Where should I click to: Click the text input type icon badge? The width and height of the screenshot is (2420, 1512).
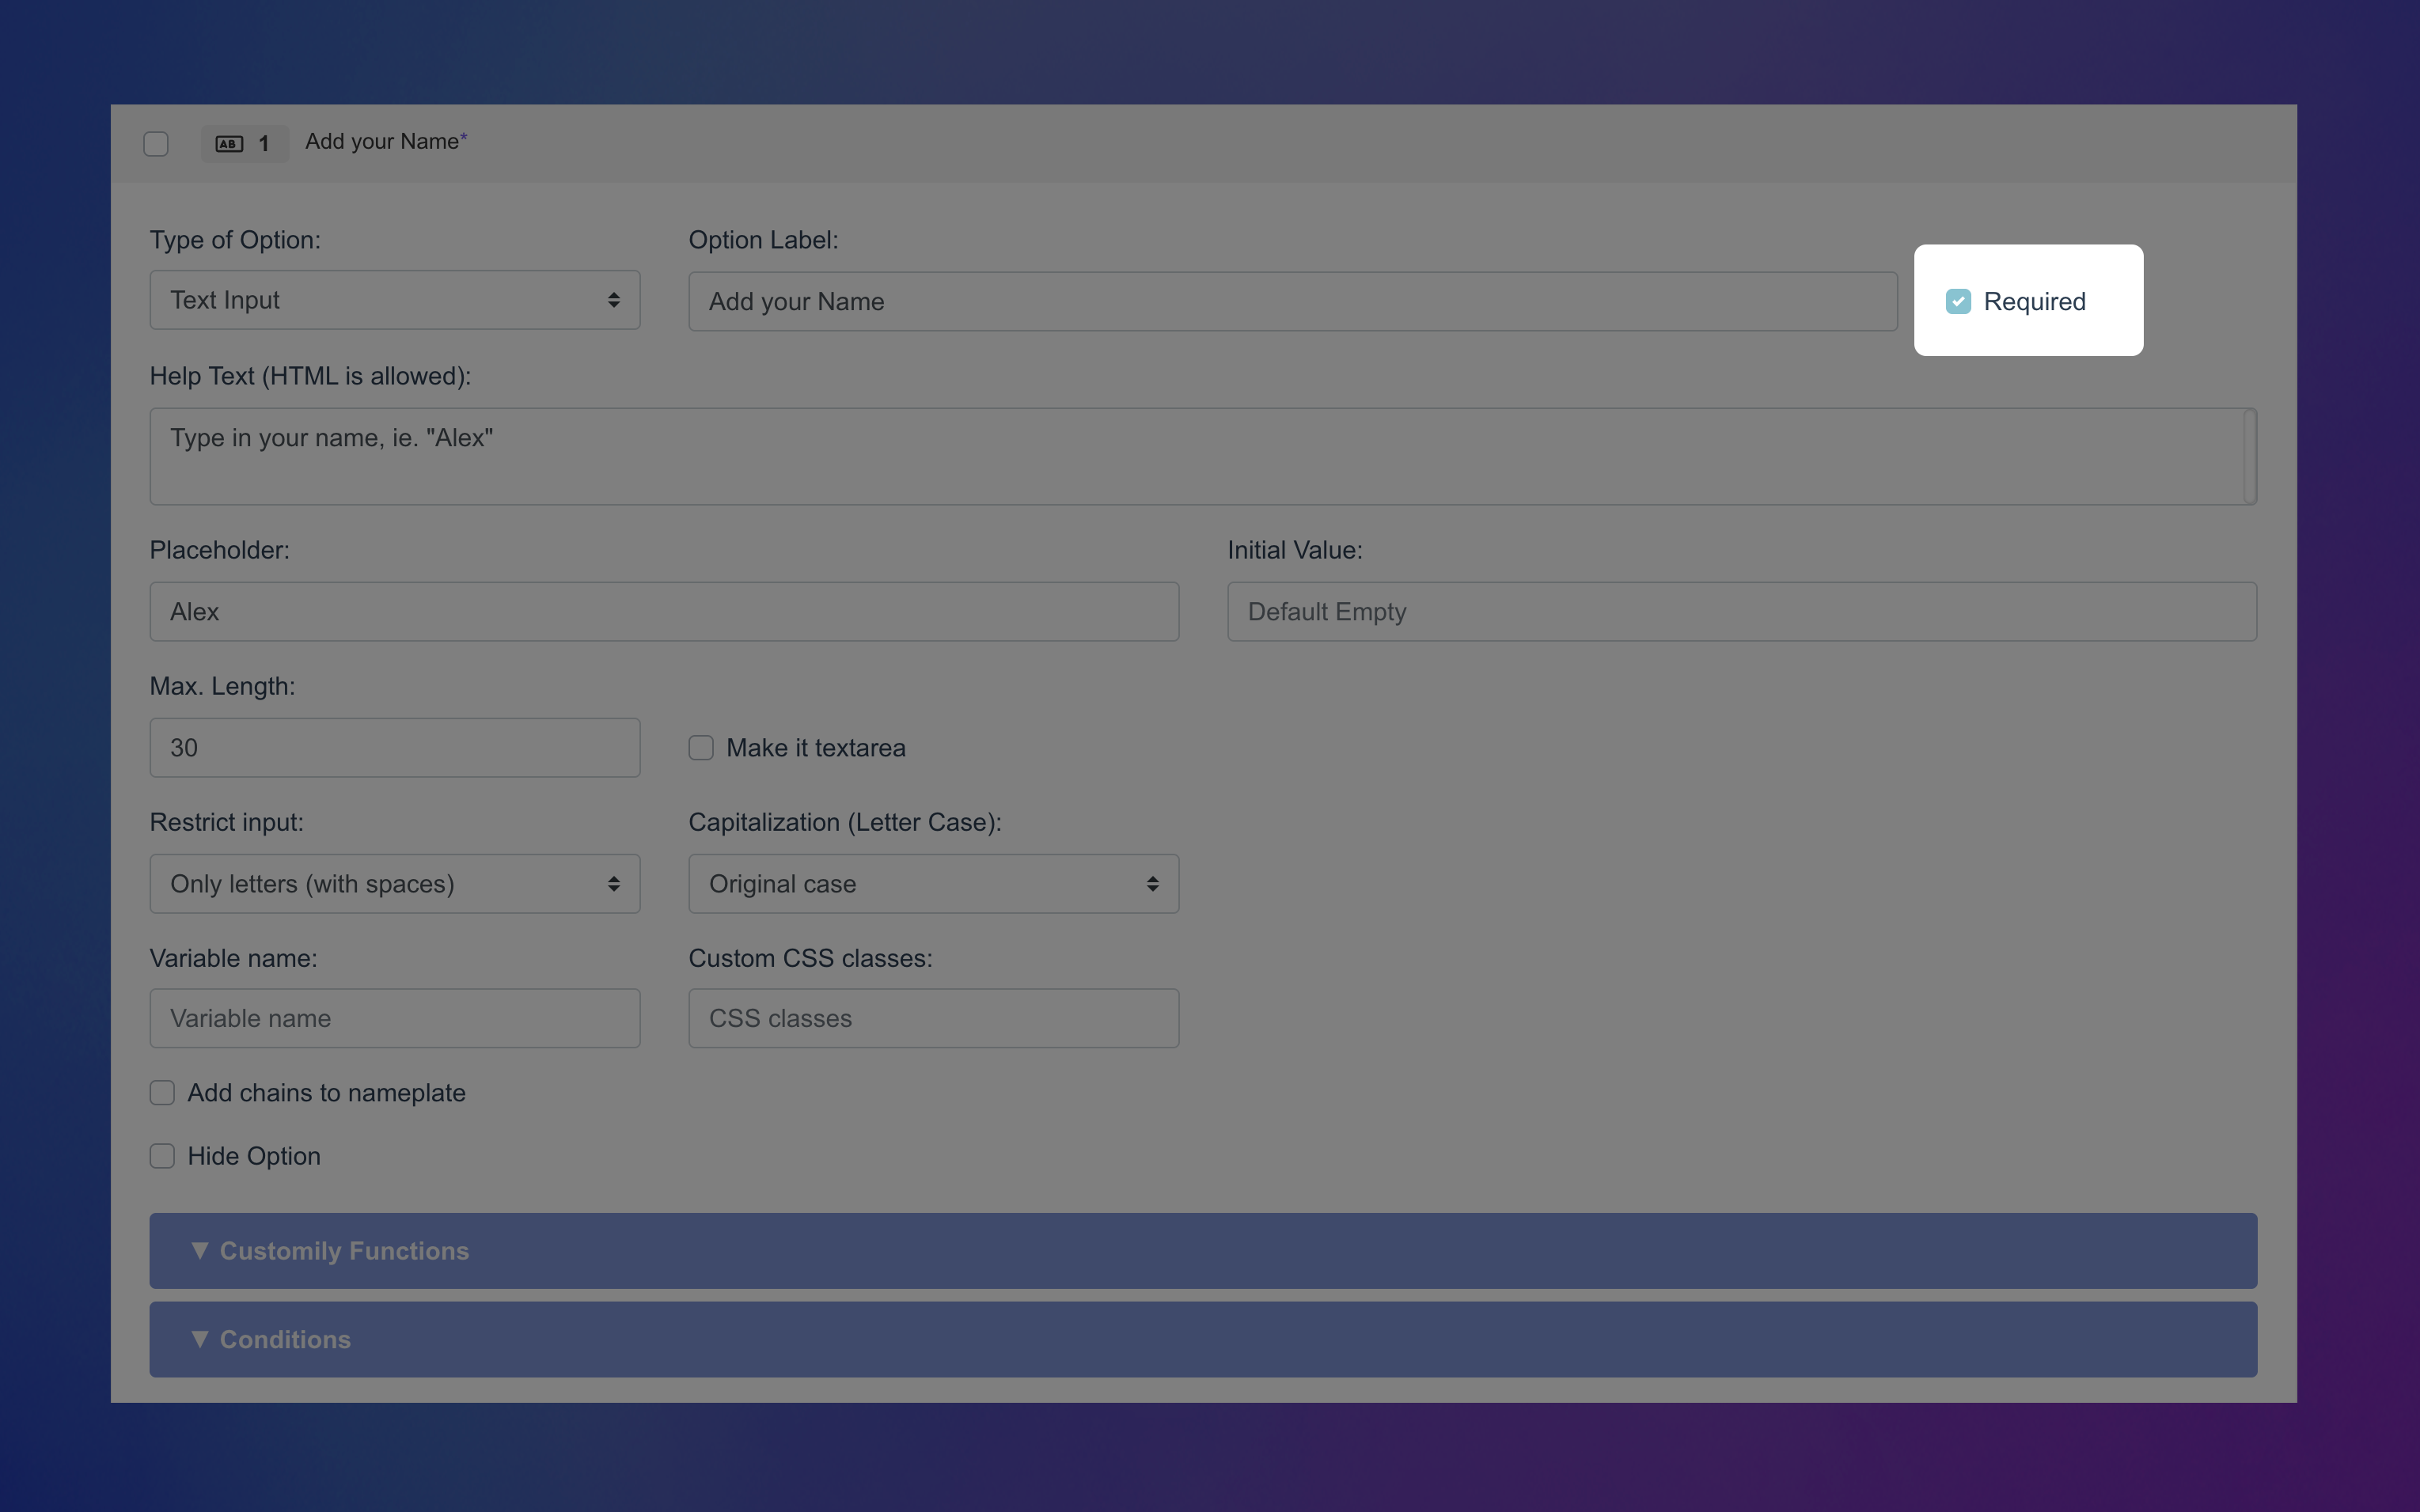tap(229, 144)
